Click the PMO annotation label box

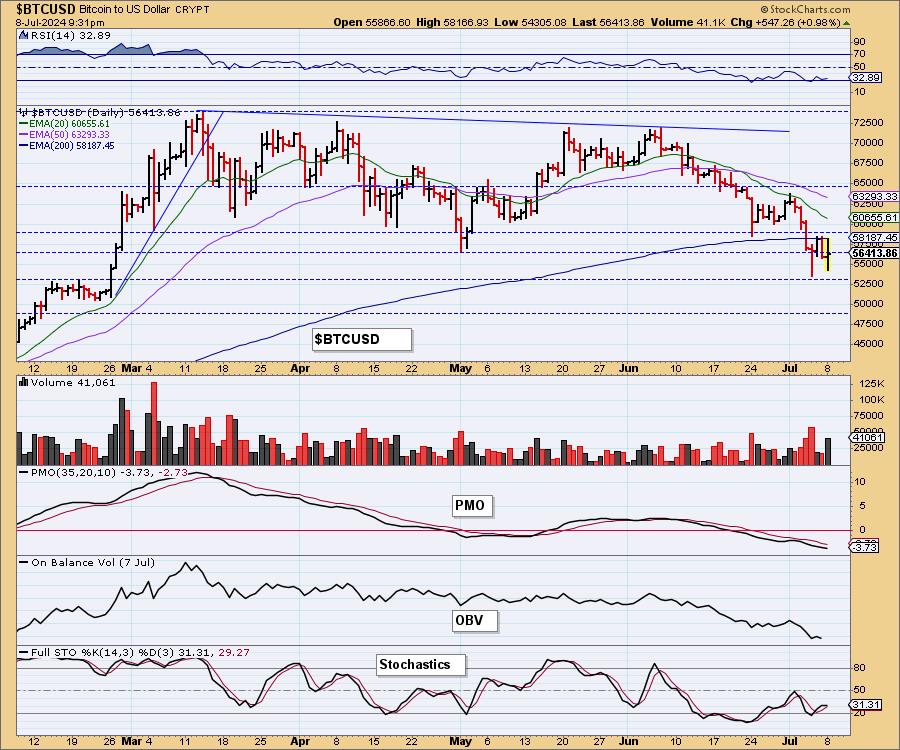pos(470,506)
